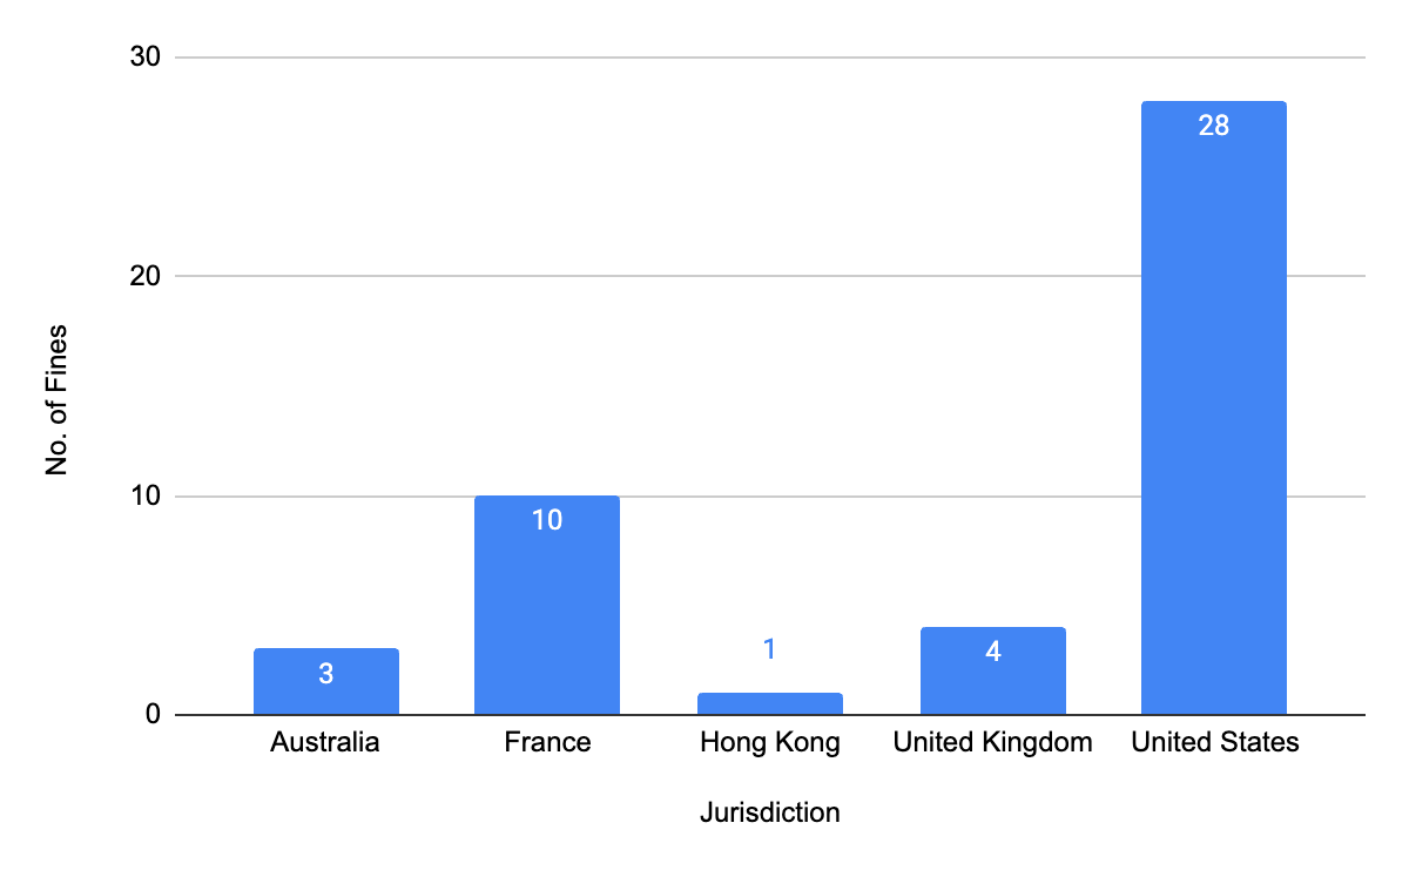This screenshot has width=1406, height=870.
Task: Click the 0 tick on vertical axis
Action: point(153,714)
